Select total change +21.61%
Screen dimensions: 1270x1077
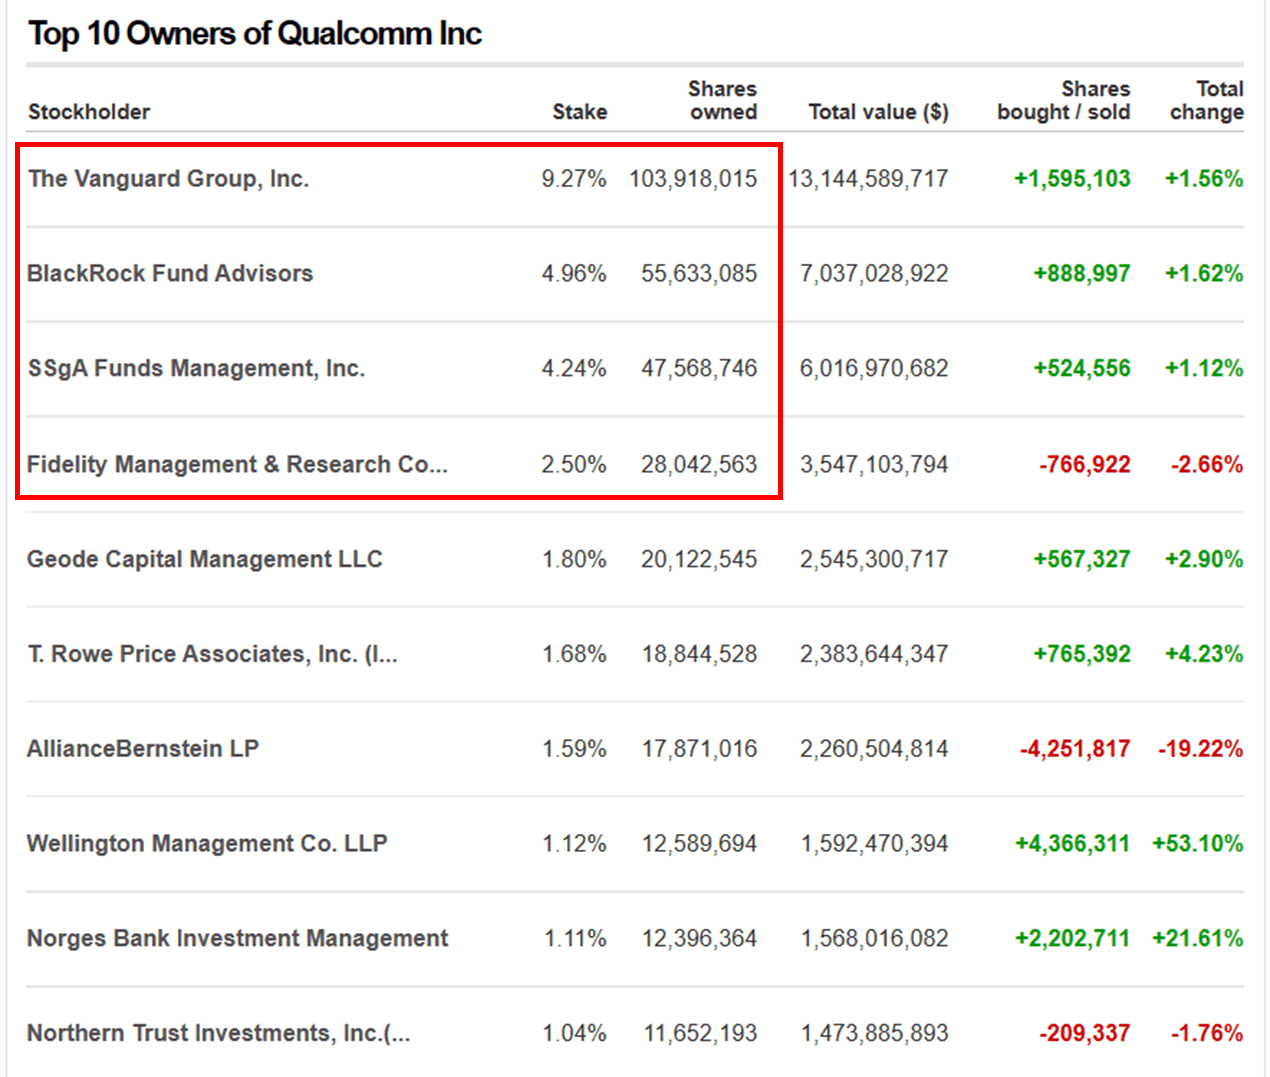click(1198, 939)
